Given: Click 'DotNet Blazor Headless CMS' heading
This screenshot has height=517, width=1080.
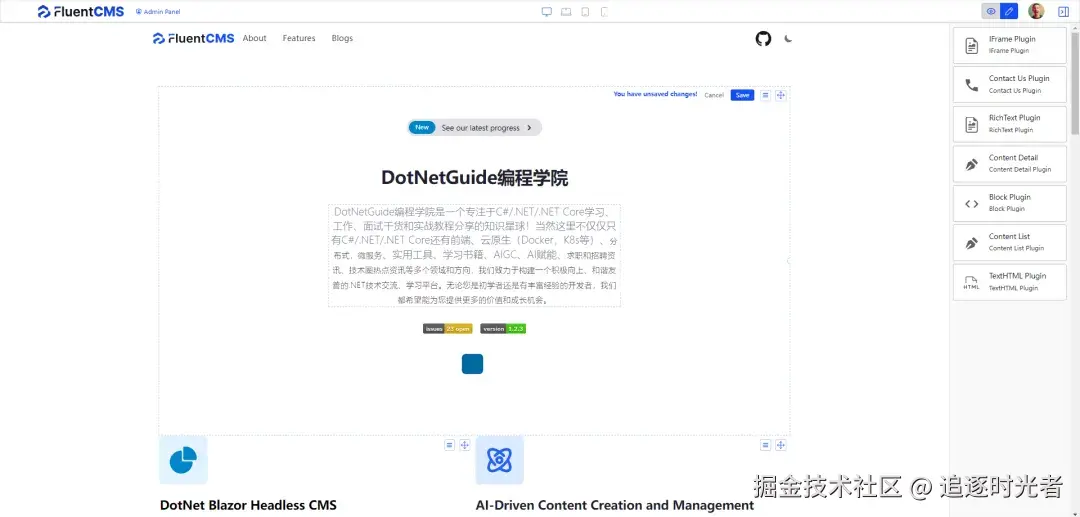Looking at the screenshot, I should (248, 505).
